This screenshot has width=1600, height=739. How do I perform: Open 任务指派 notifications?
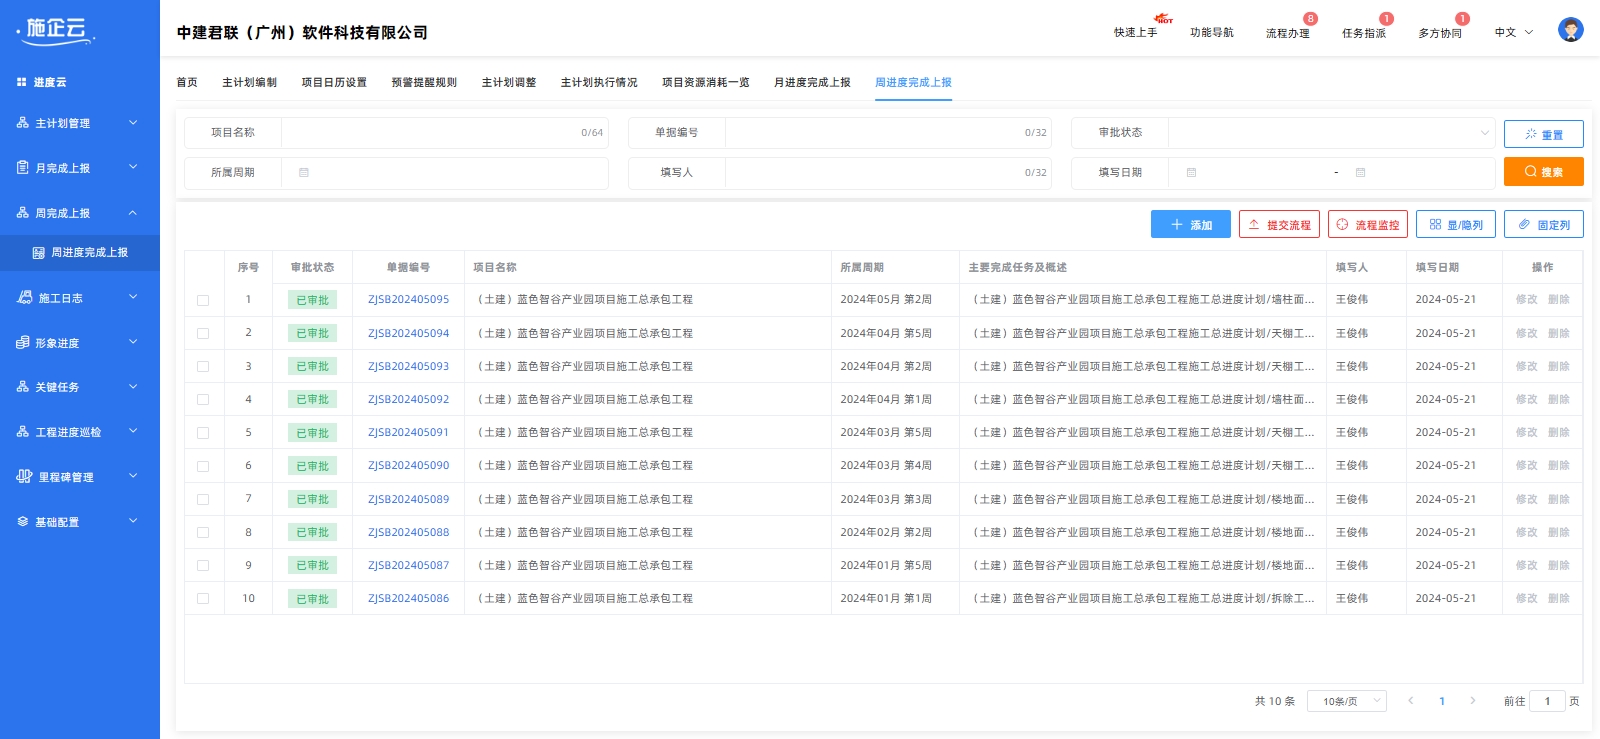tap(1364, 32)
